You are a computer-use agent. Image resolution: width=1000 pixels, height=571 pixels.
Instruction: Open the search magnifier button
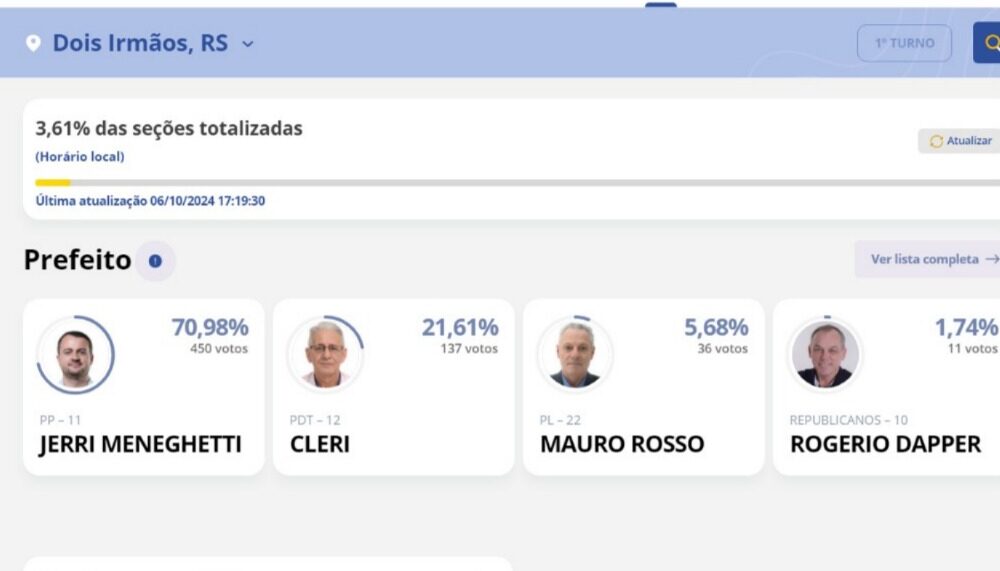(x=990, y=43)
